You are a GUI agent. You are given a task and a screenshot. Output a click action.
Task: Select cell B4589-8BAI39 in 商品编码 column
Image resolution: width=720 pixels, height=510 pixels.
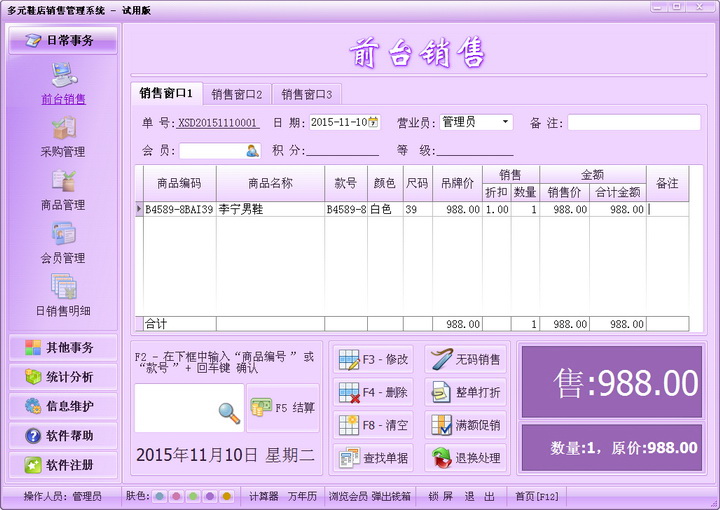(x=180, y=209)
